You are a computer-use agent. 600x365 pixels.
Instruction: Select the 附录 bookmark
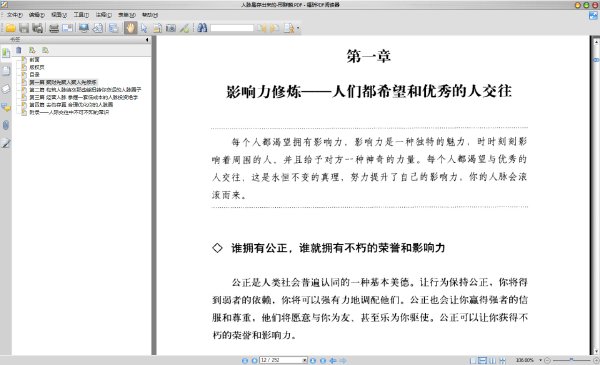point(69,112)
